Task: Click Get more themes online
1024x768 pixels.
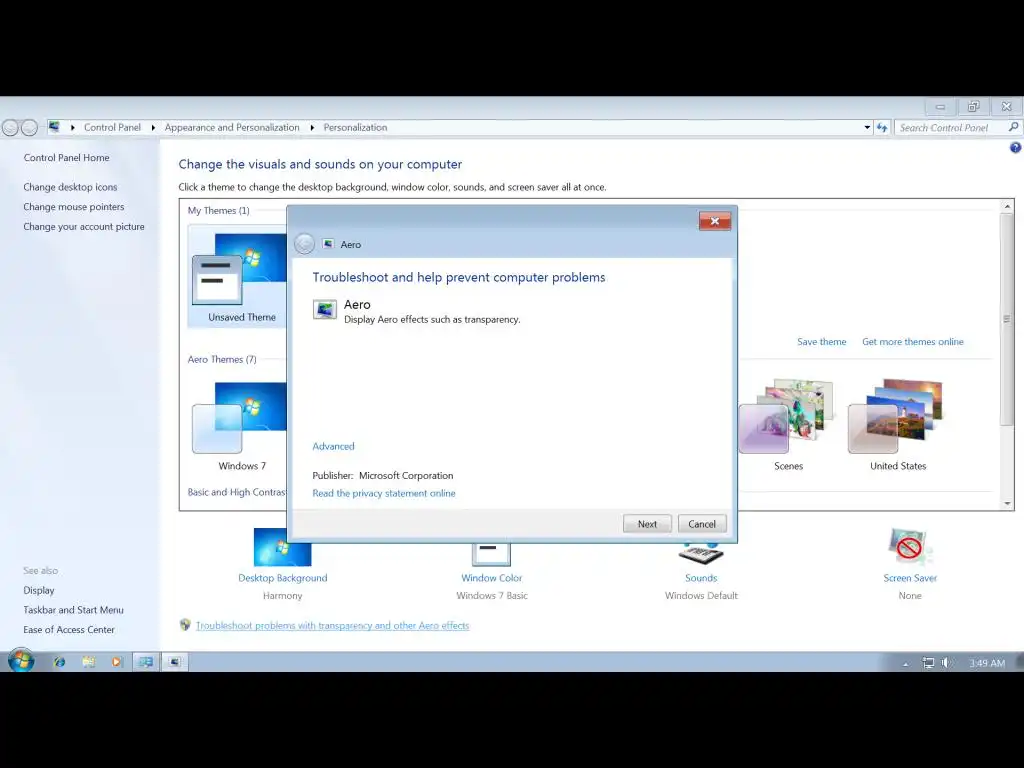Action: [x=912, y=342]
